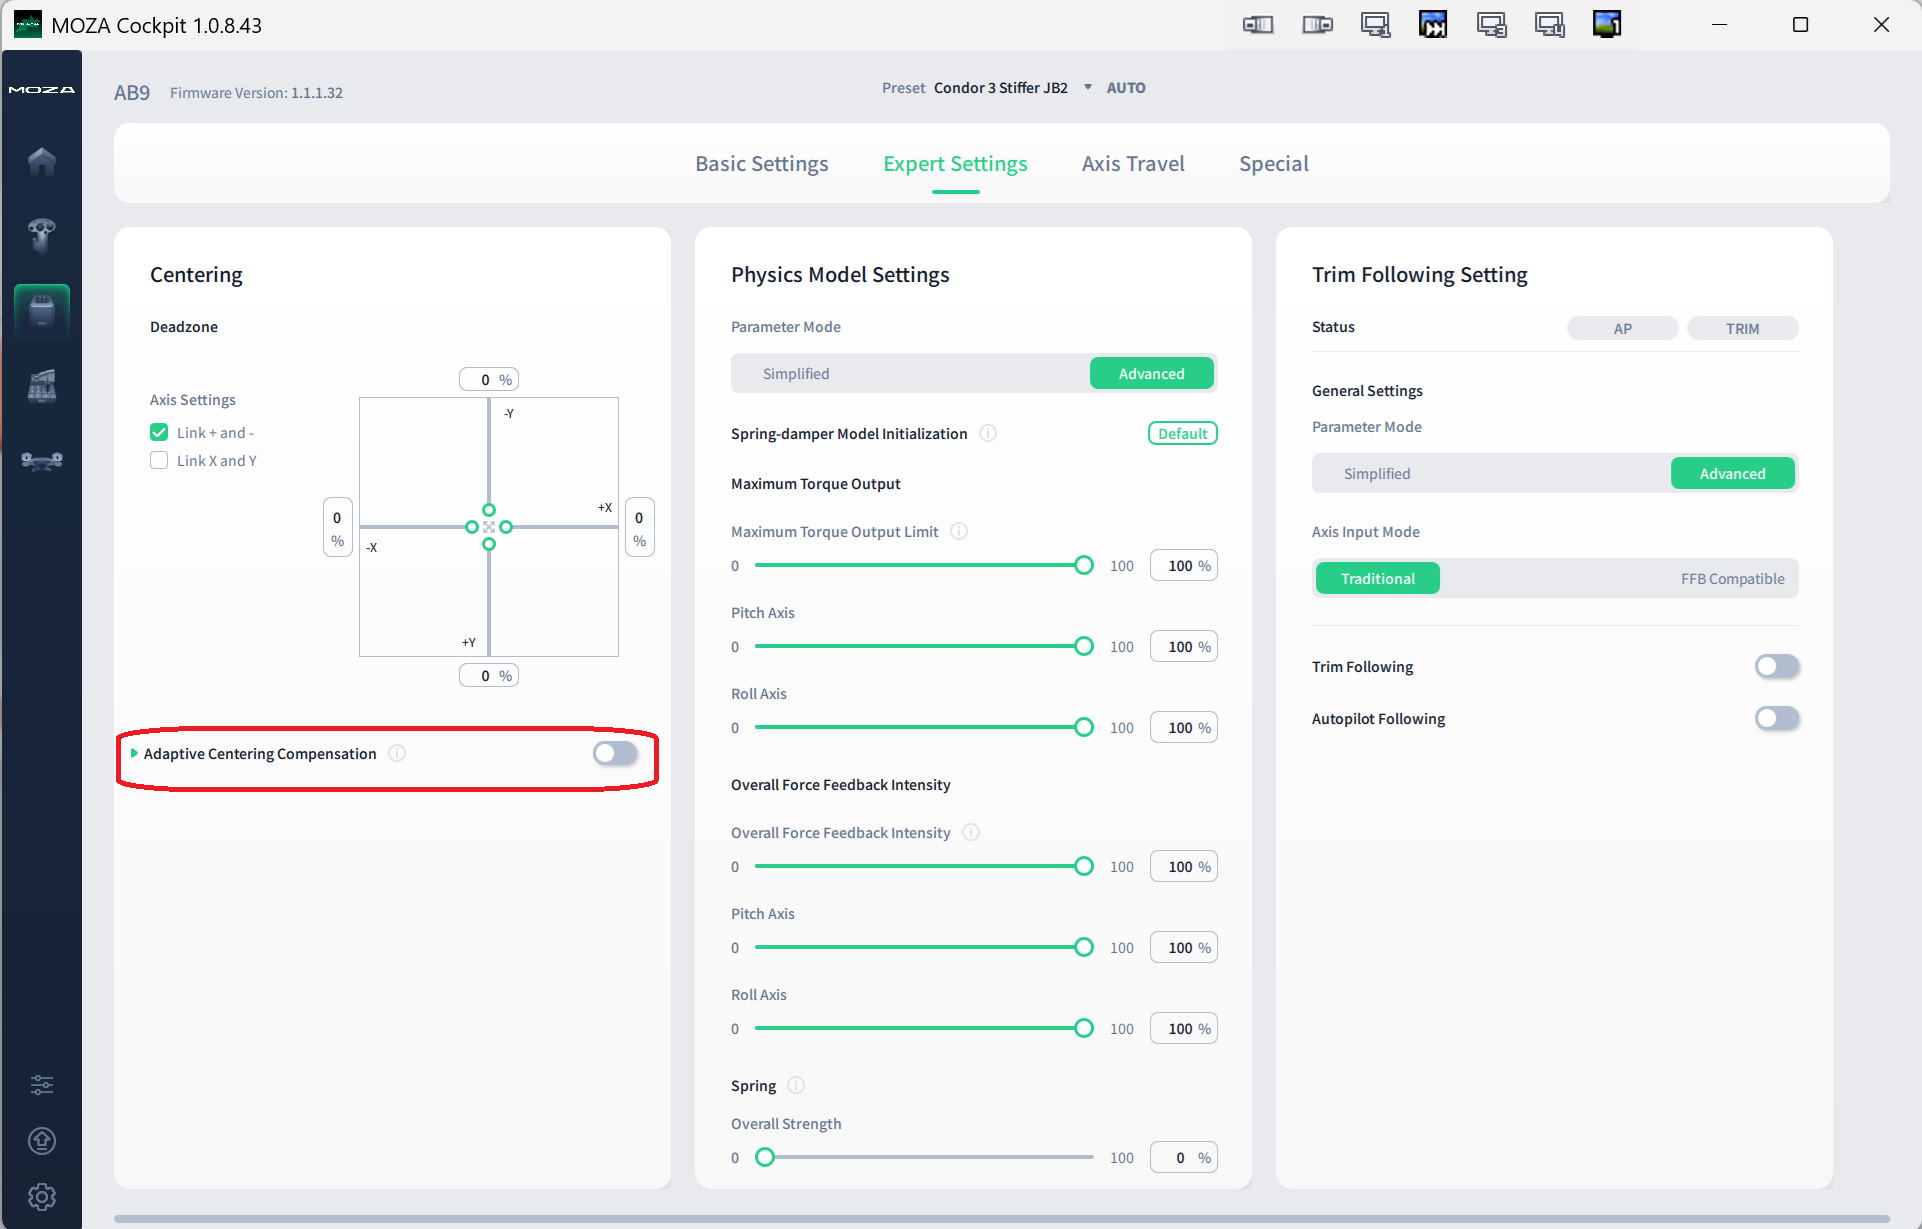Viewport: 1922px width, 1229px height.
Task: Click the Spring Overall Strength slider handle
Action: click(765, 1158)
